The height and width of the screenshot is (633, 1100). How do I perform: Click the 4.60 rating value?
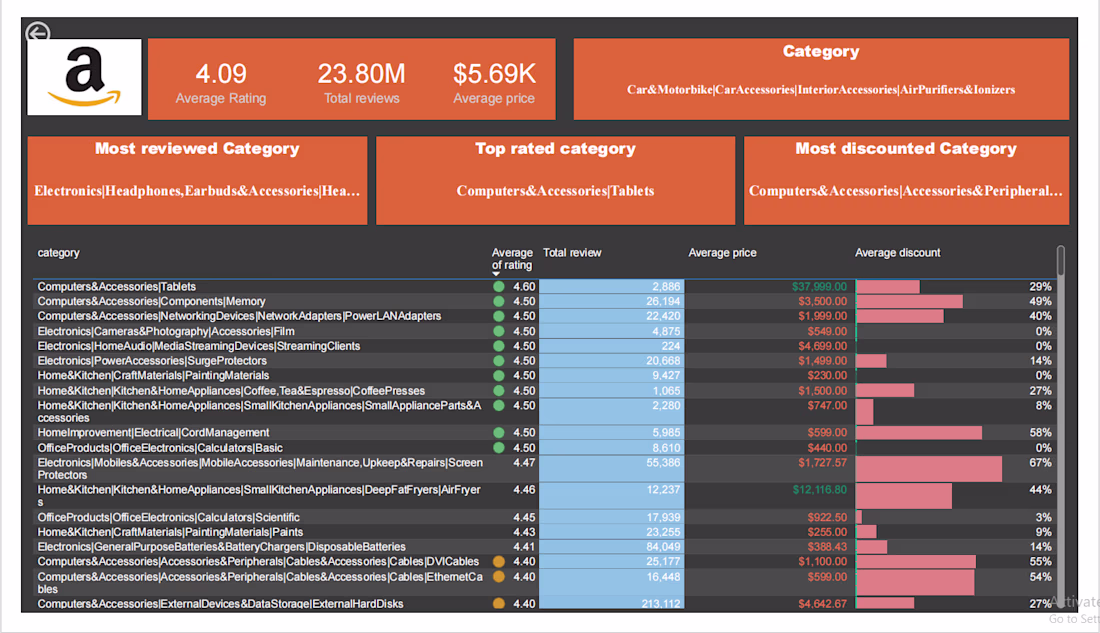pos(523,286)
